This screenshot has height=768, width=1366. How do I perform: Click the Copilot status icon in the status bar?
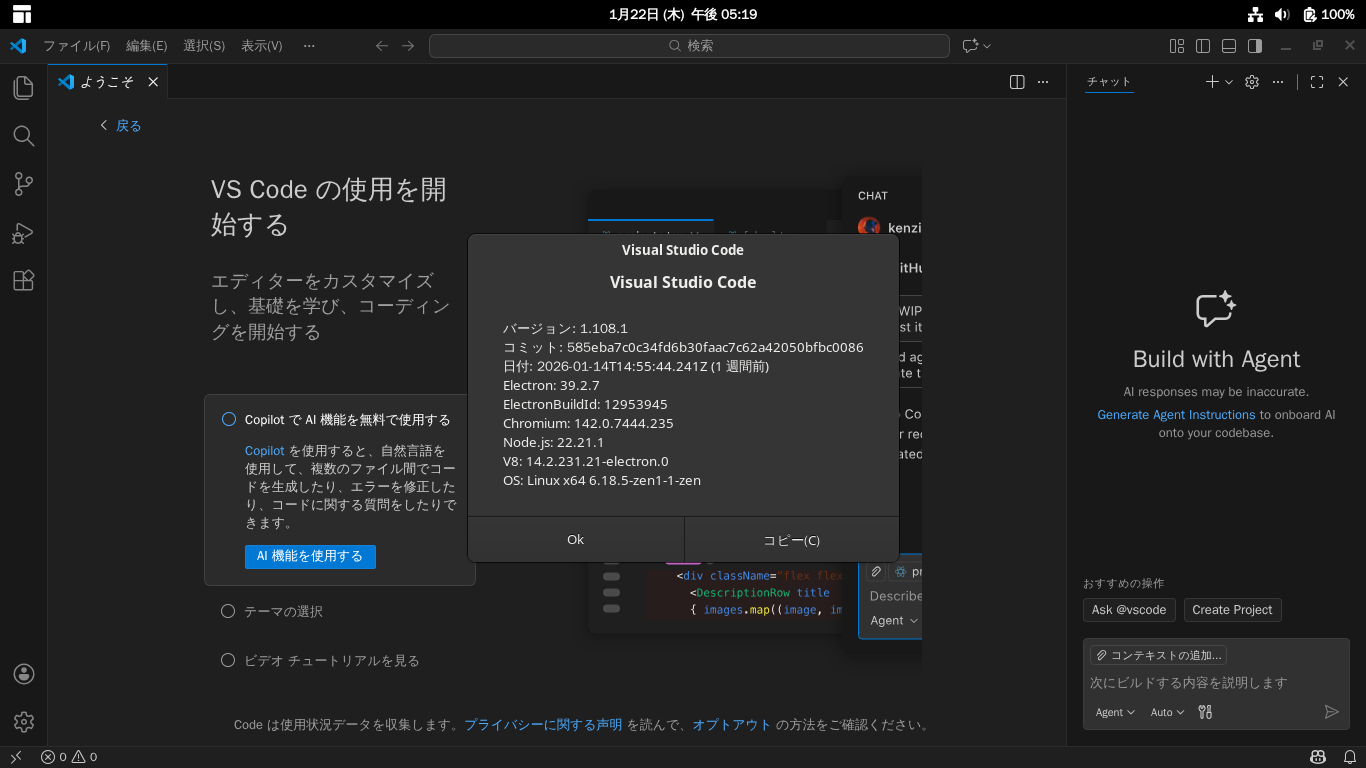coord(1318,757)
